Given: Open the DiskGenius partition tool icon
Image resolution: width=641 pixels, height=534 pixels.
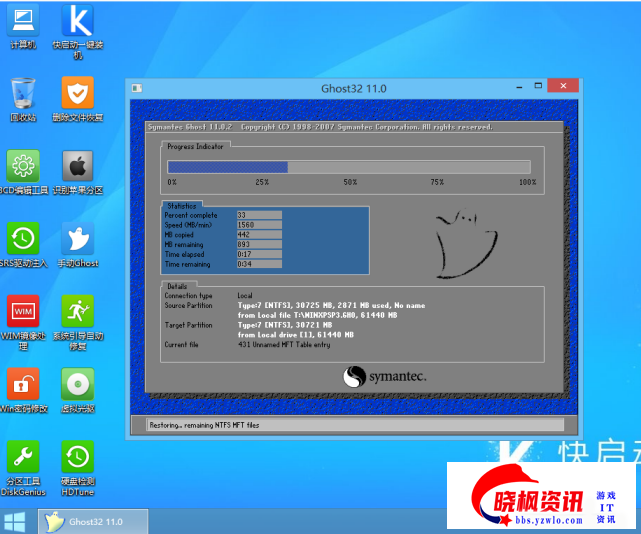Looking at the screenshot, I should (x=23, y=456).
